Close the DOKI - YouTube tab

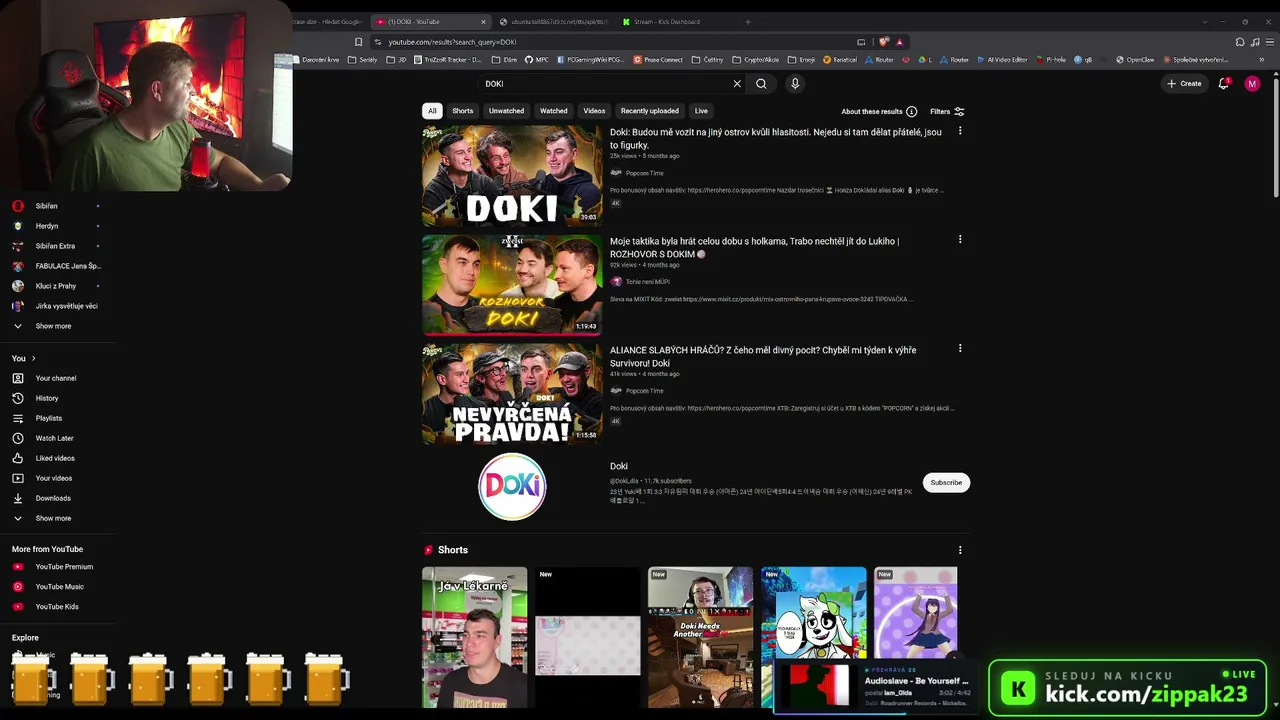tap(483, 22)
